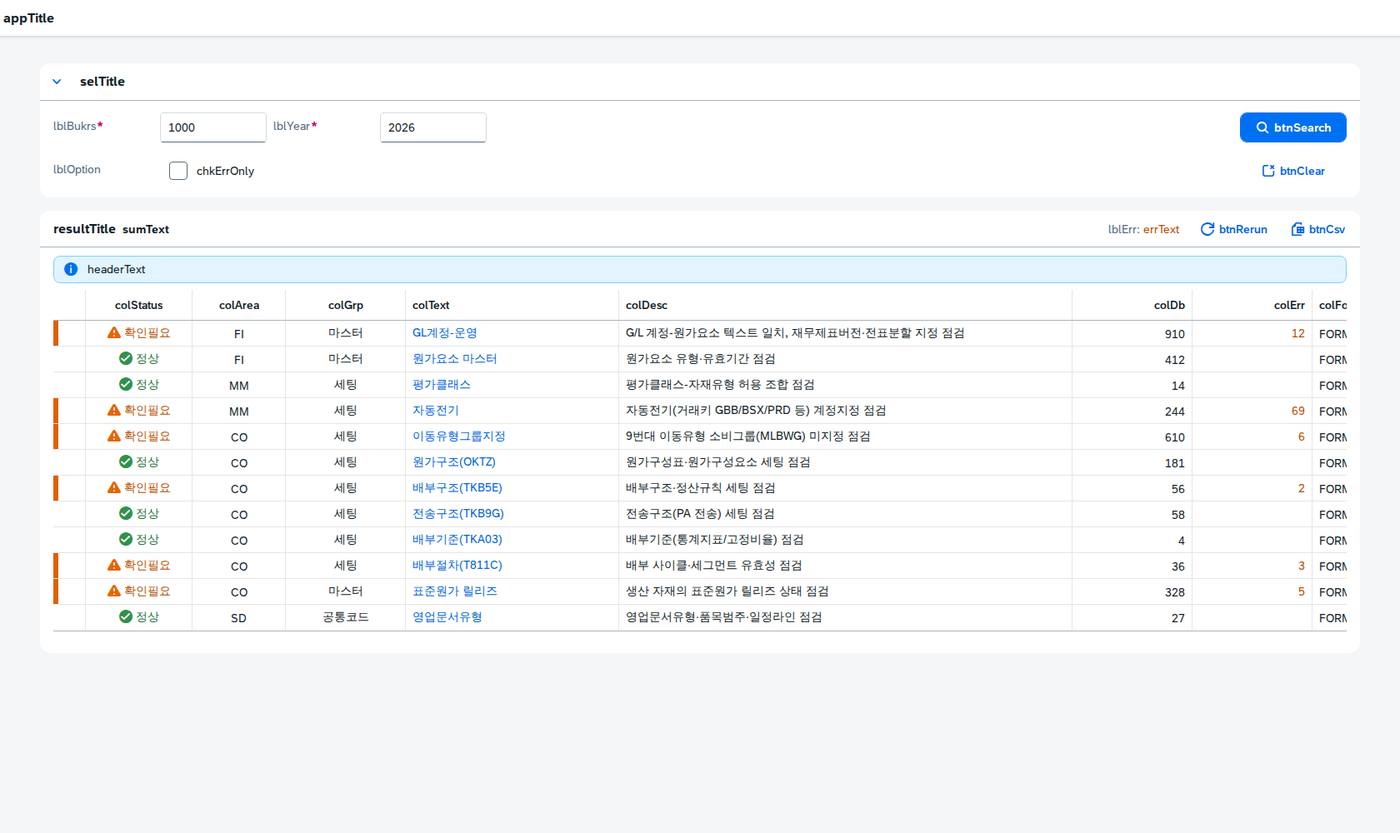1400x833 pixels.
Task: Click the errText error summary
Action: click(1161, 229)
